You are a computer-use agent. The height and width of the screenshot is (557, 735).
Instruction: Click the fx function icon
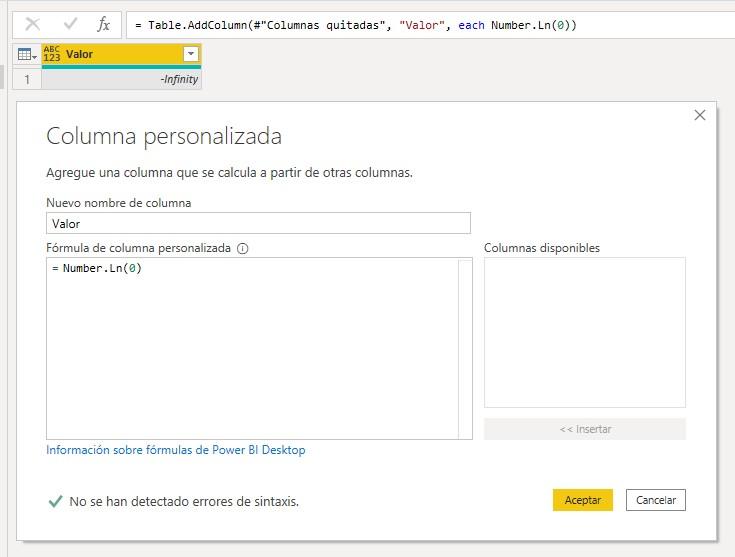[x=103, y=24]
